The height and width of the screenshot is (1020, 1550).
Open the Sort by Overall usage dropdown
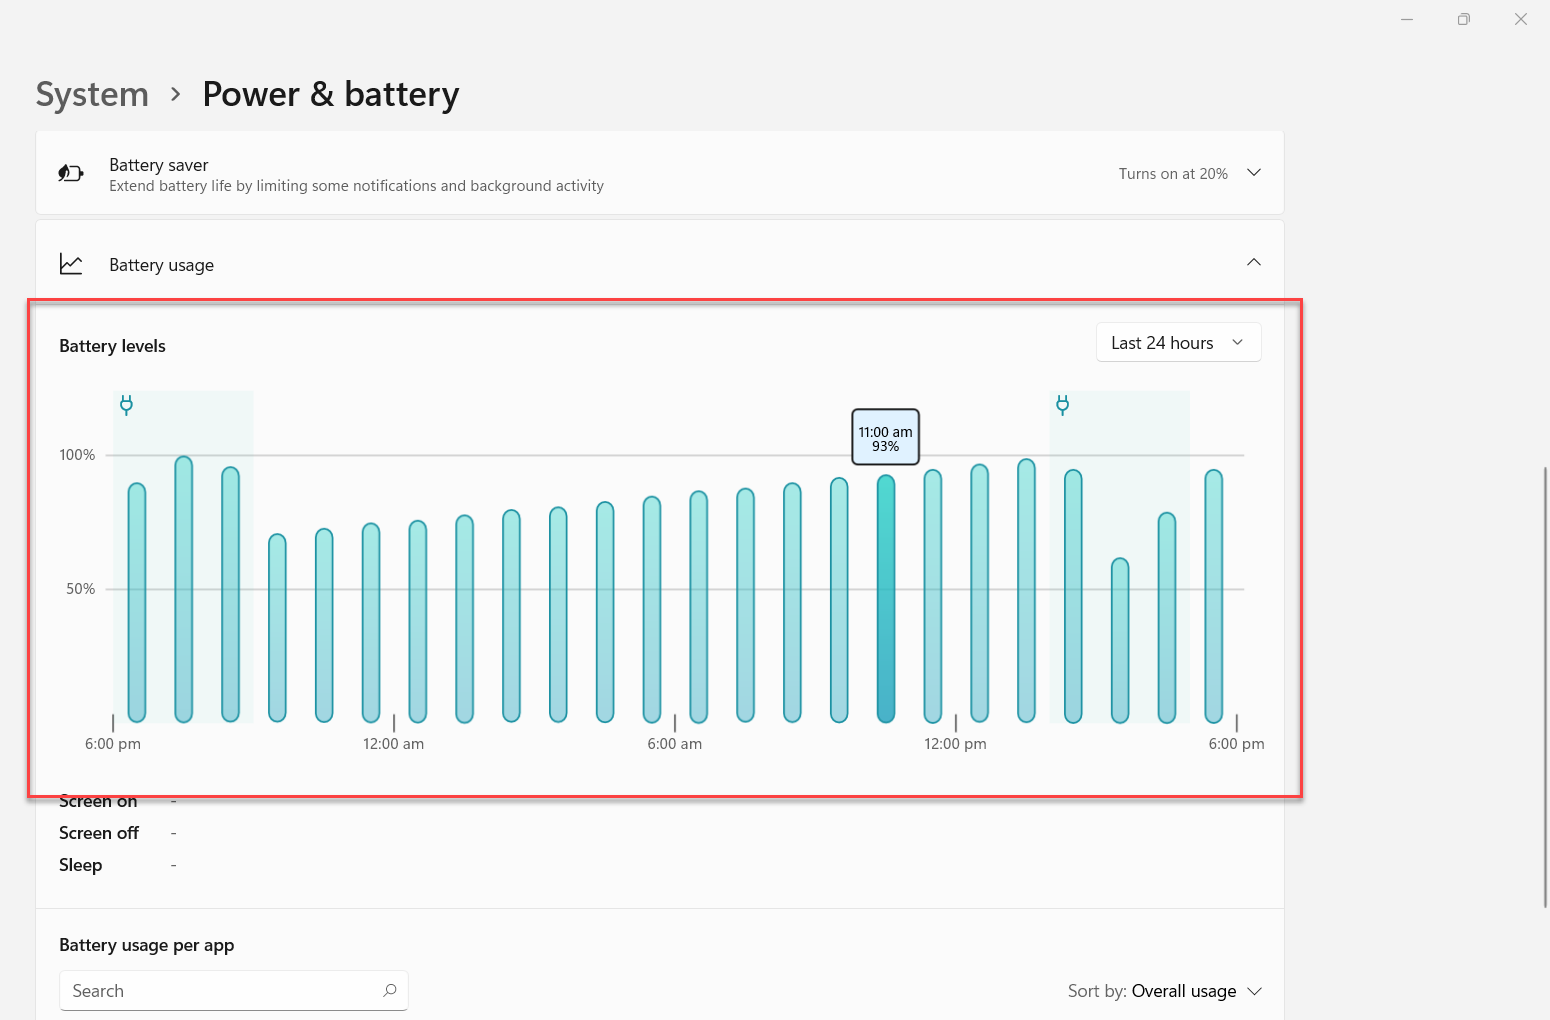(1165, 991)
